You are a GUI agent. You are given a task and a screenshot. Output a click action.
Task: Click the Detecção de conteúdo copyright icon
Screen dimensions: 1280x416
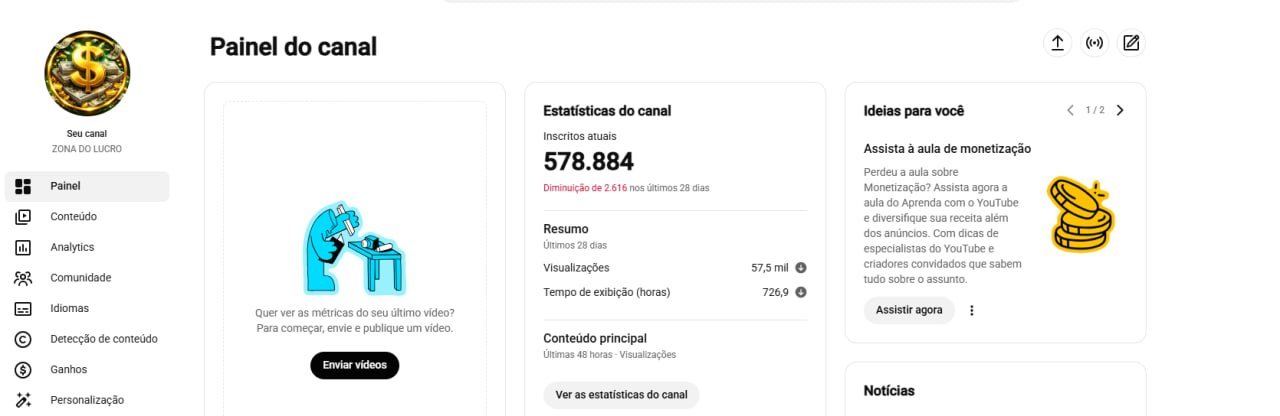point(23,339)
